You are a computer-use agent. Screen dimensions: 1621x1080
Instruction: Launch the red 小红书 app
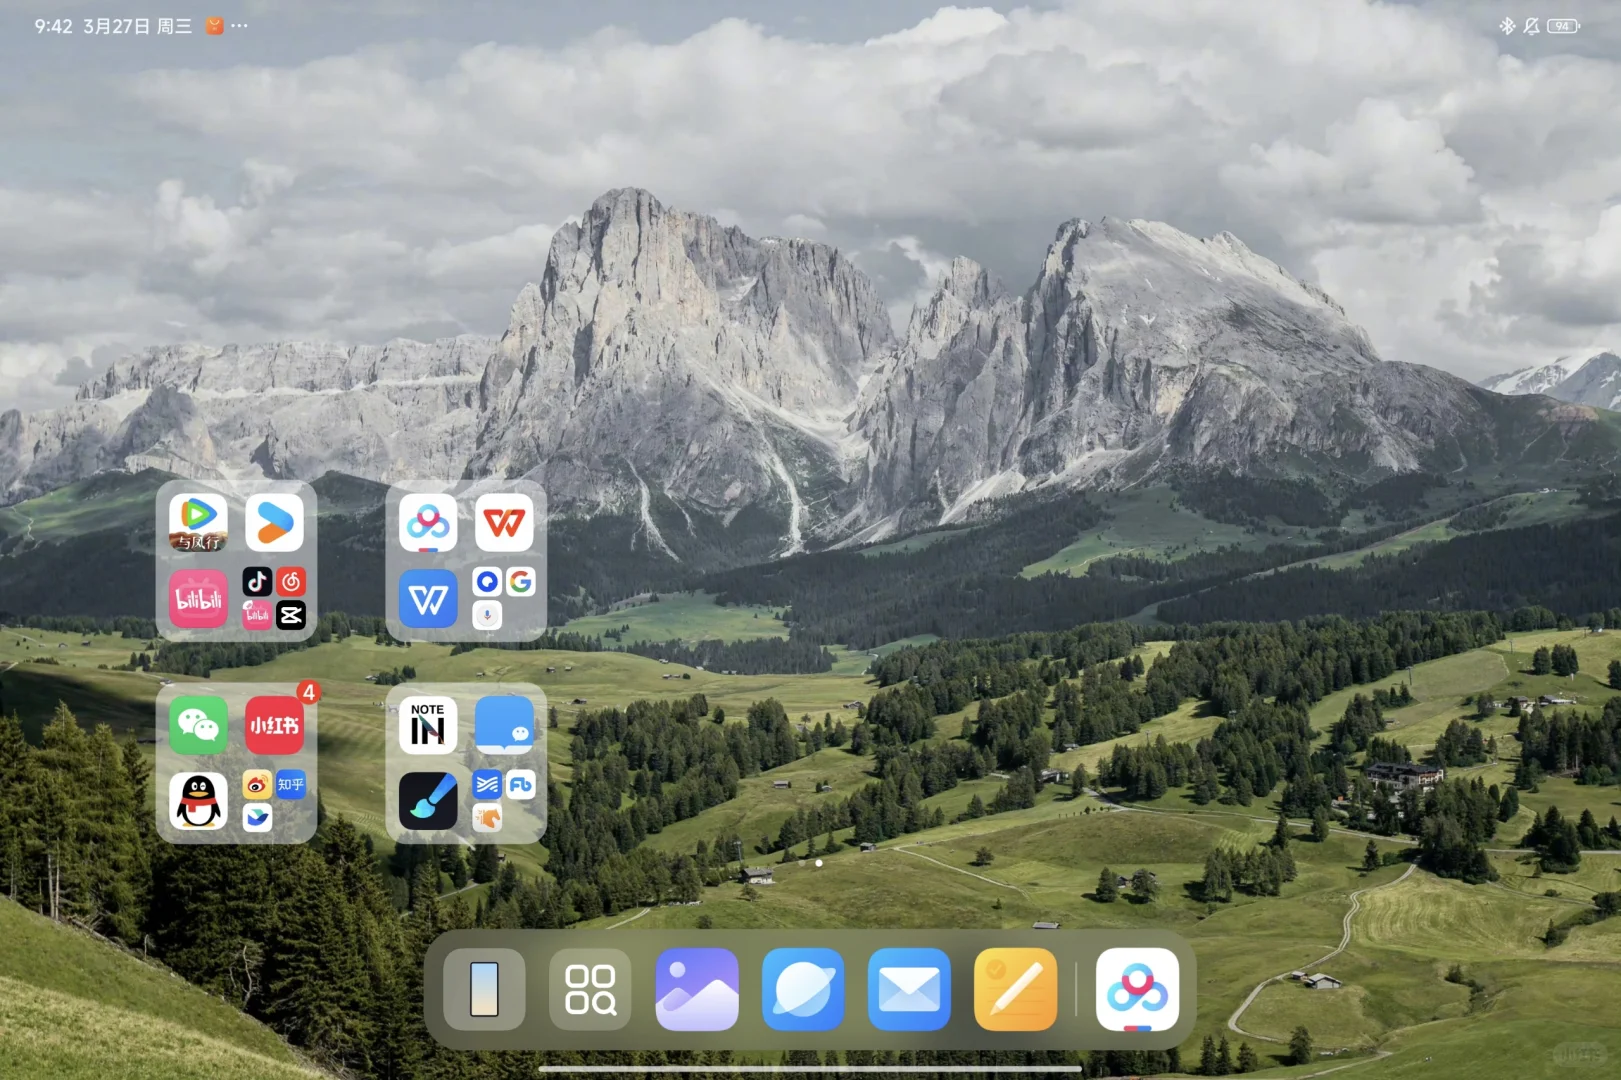point(275,725)
